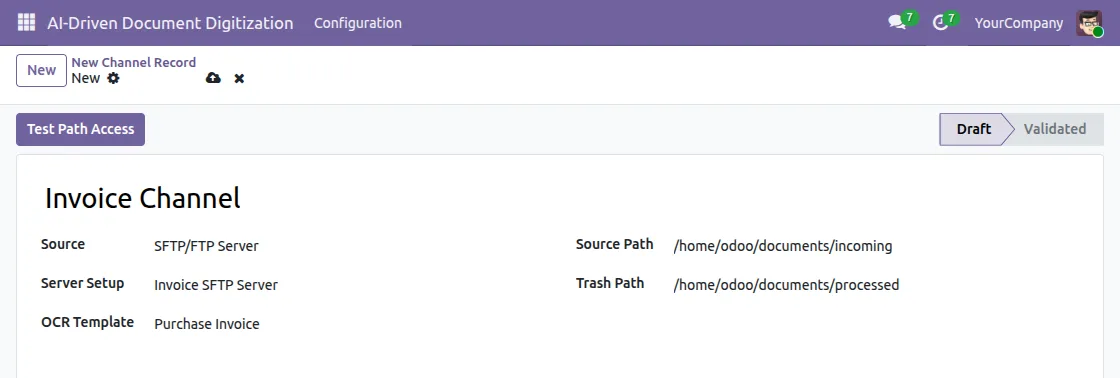Save record with the cloud upload icon
1120x378 pixels.
[213, 78]
